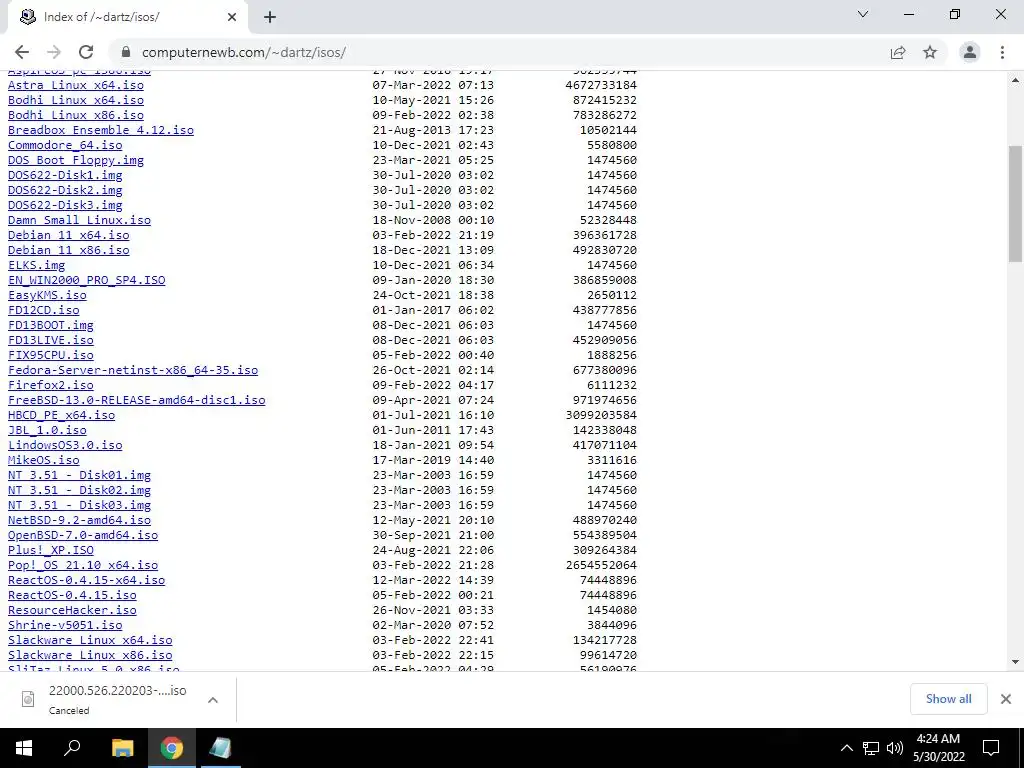Click the scrollbar down arrow
The width and height of the screenshot is (1024, 768).
coord(1016,662)
